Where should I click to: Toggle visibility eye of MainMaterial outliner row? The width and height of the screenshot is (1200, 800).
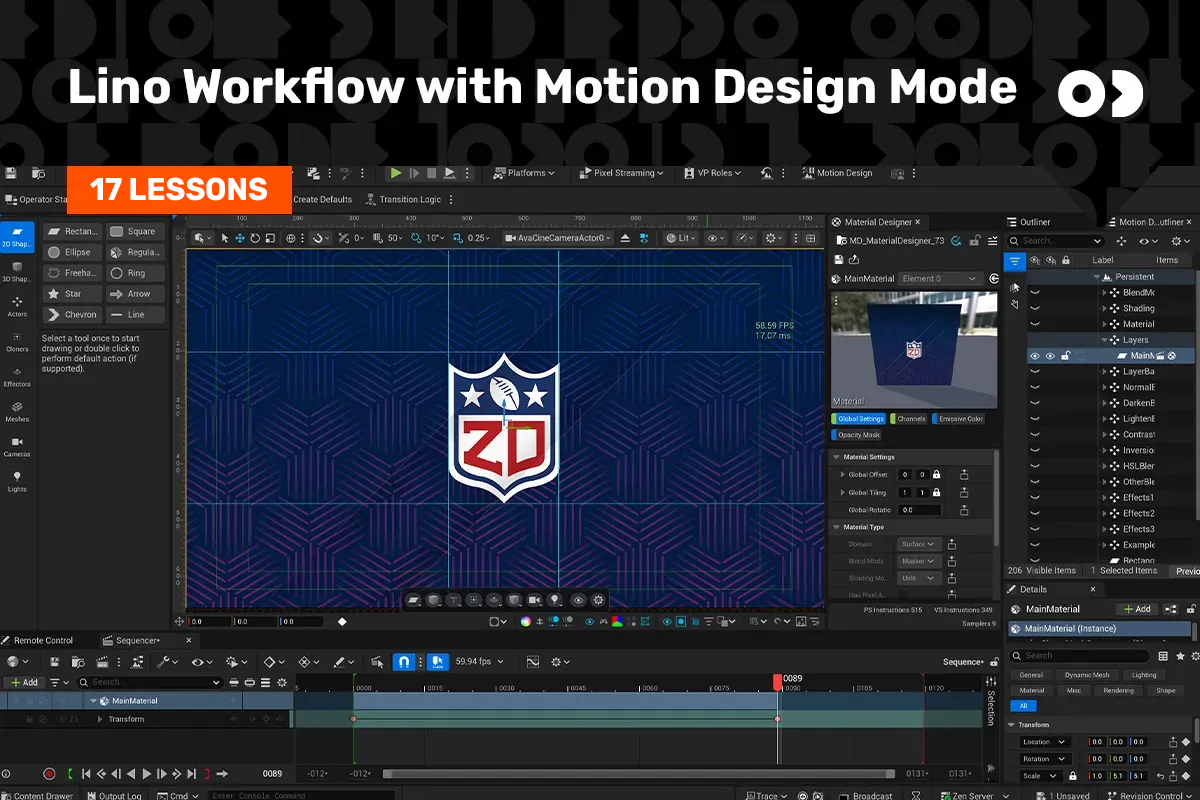point(1035,356)
